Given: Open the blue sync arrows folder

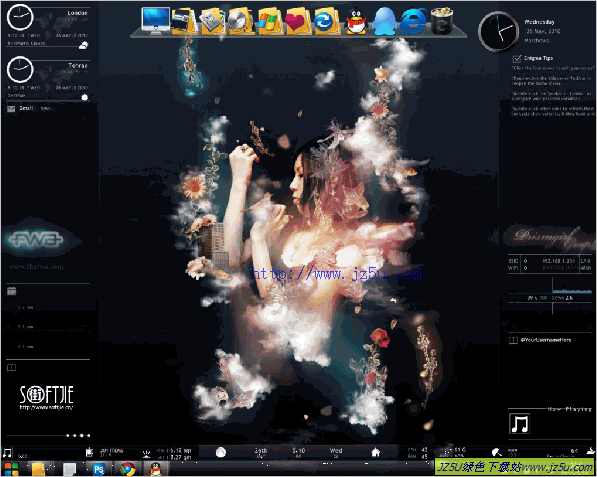Looking at the screenshot, I should (326, 22).
